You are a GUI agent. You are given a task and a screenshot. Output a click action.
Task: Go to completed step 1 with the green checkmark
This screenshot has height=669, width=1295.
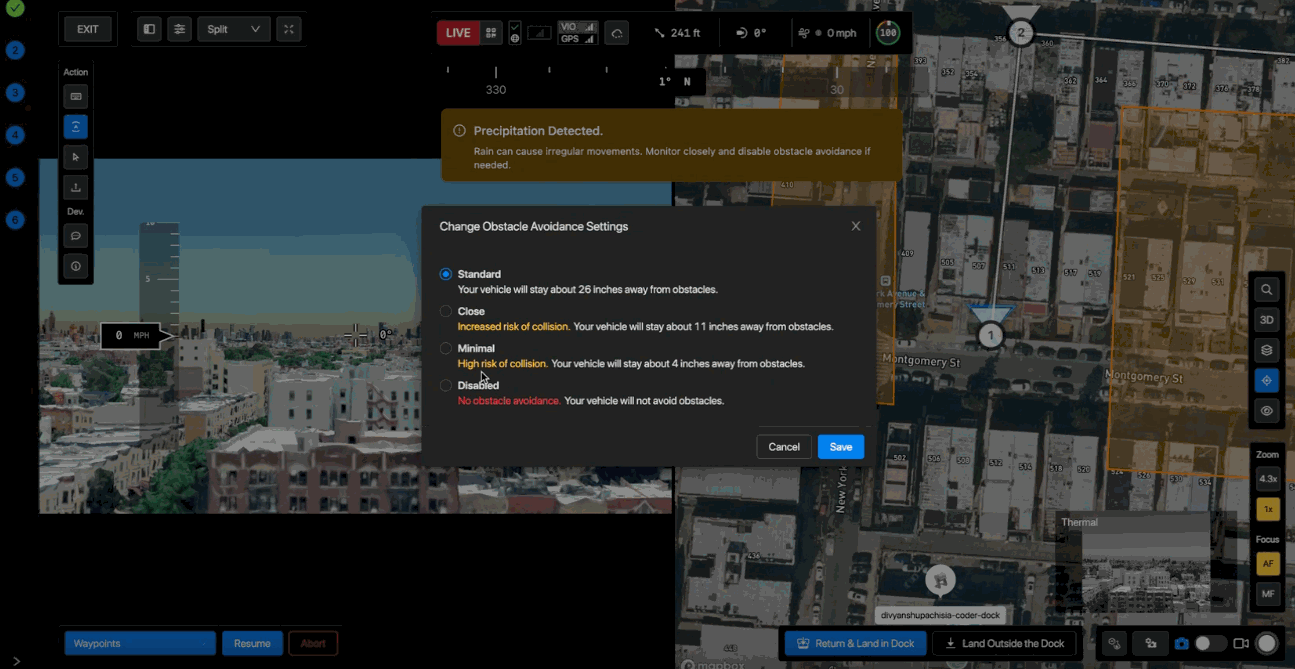[x=15, y=8]
